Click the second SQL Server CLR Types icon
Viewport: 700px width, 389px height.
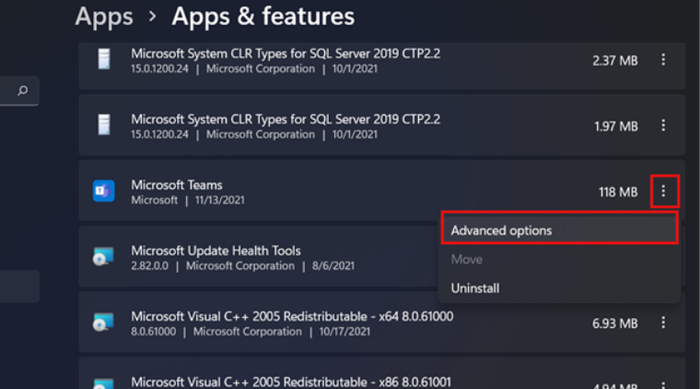coord(104,125)
